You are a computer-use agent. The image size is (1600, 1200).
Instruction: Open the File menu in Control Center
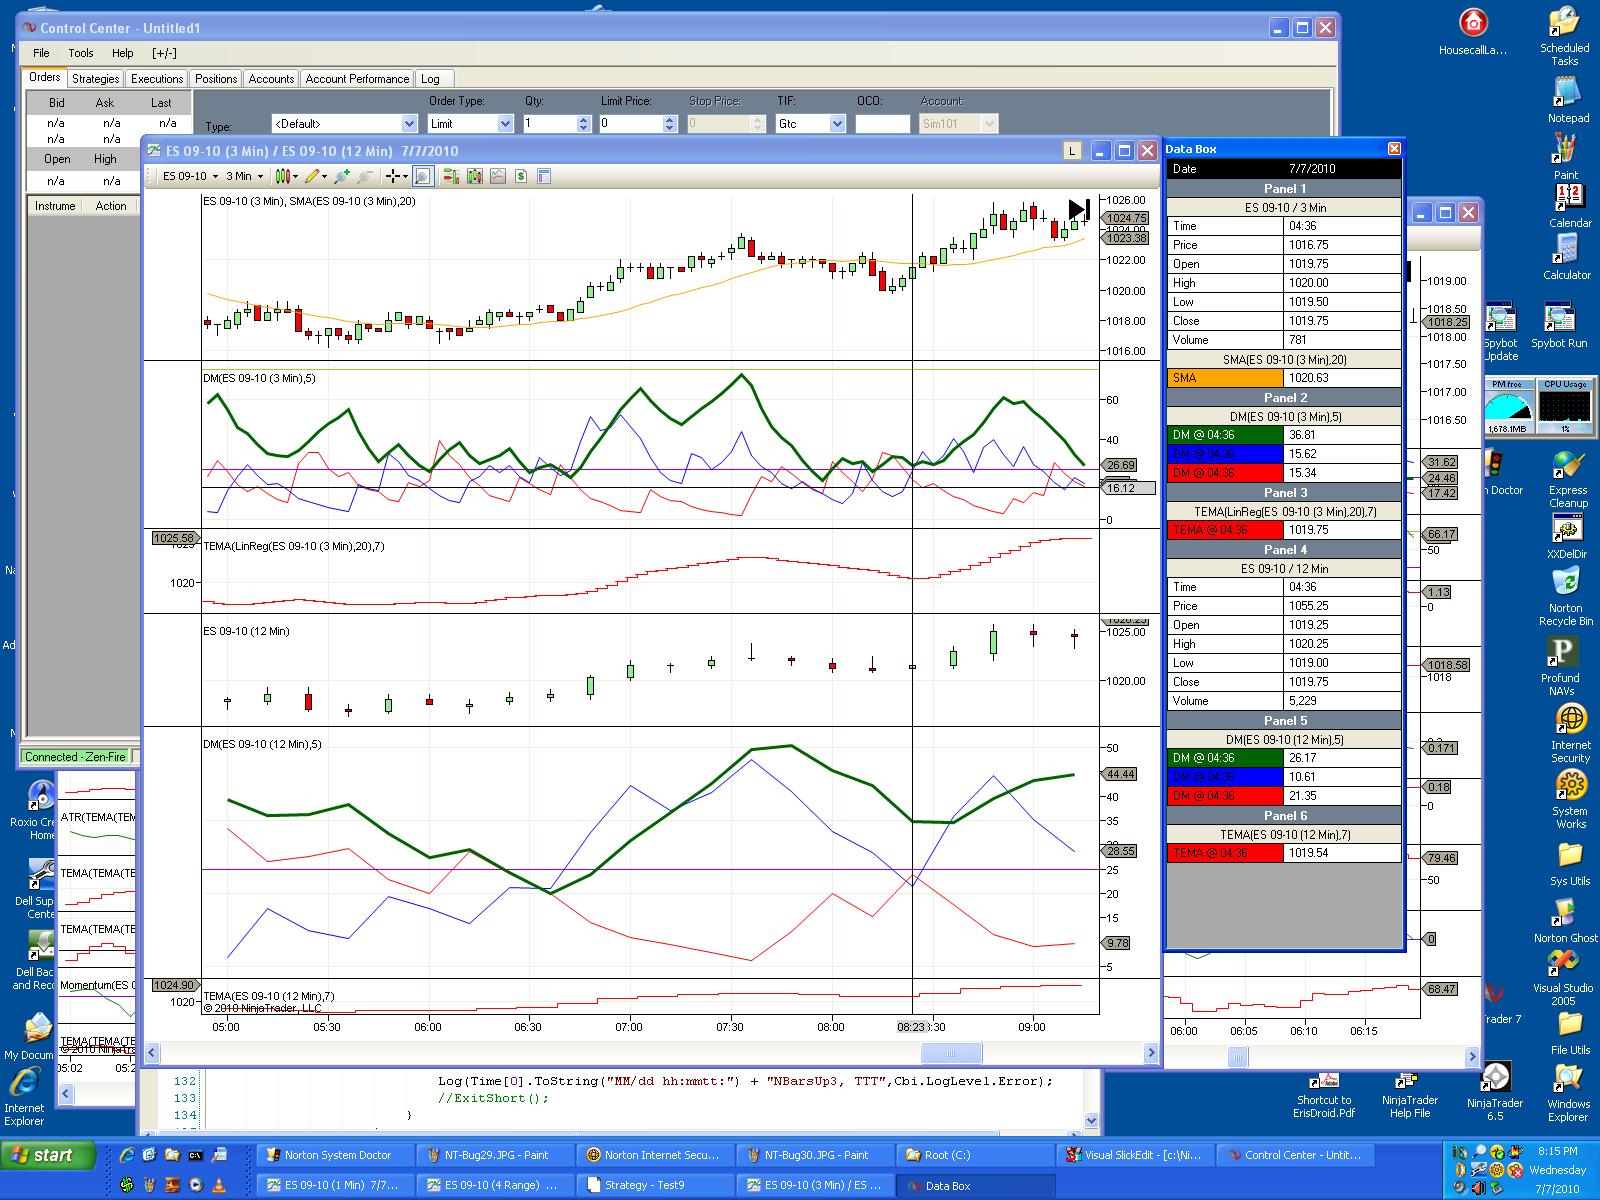coord(41,53)
